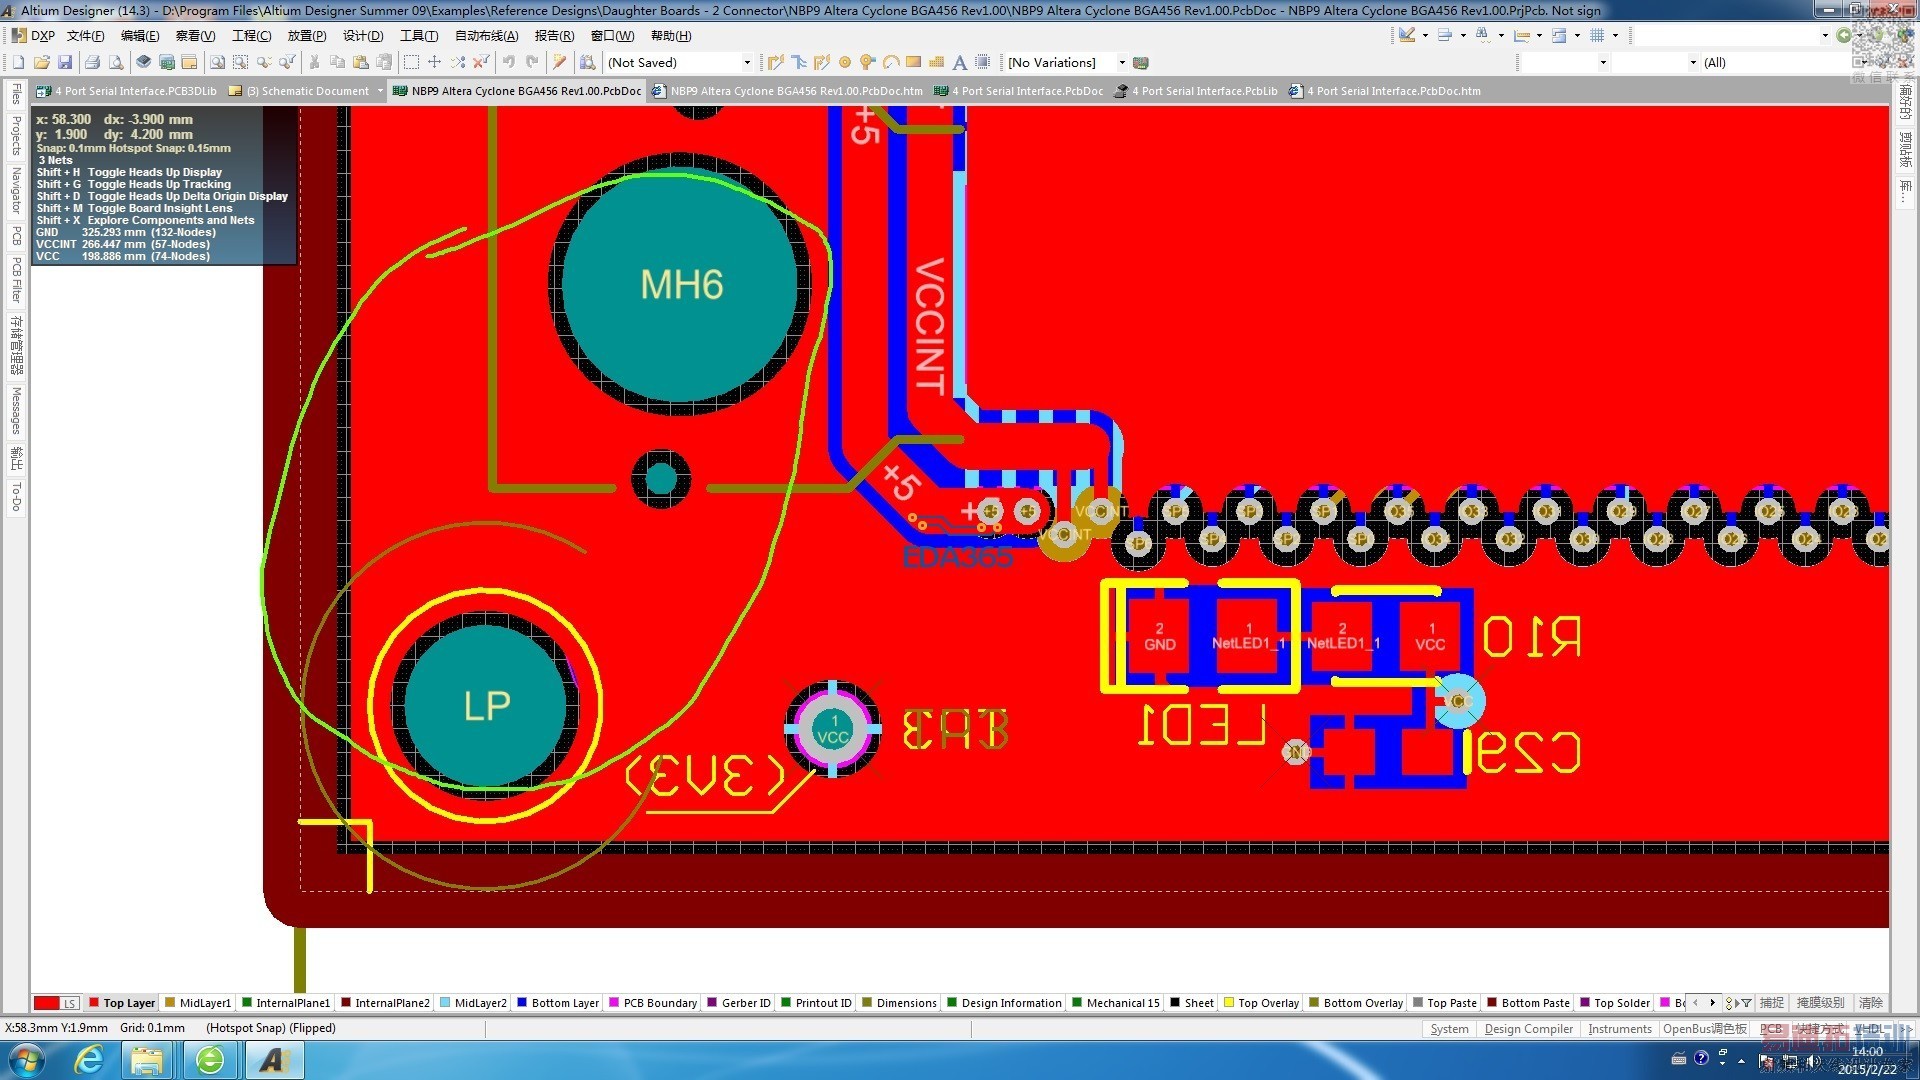Open Internet Explorer from the taskbar

(89, 1059)
